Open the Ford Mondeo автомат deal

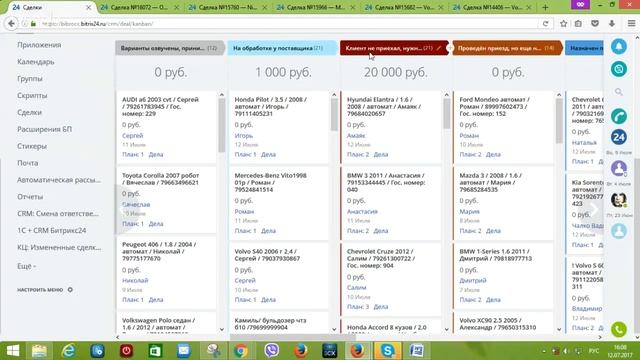[x=494, y=107]
